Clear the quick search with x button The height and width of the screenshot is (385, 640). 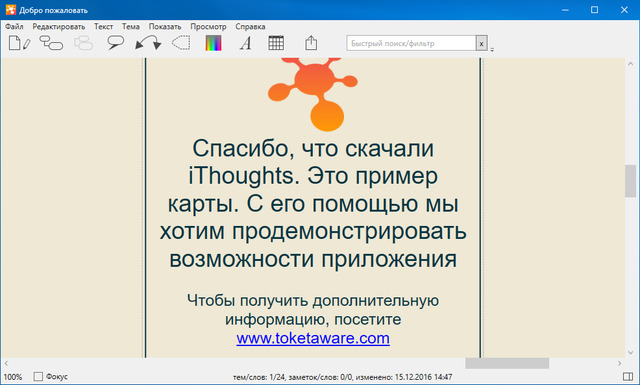[x=481, y=43]
